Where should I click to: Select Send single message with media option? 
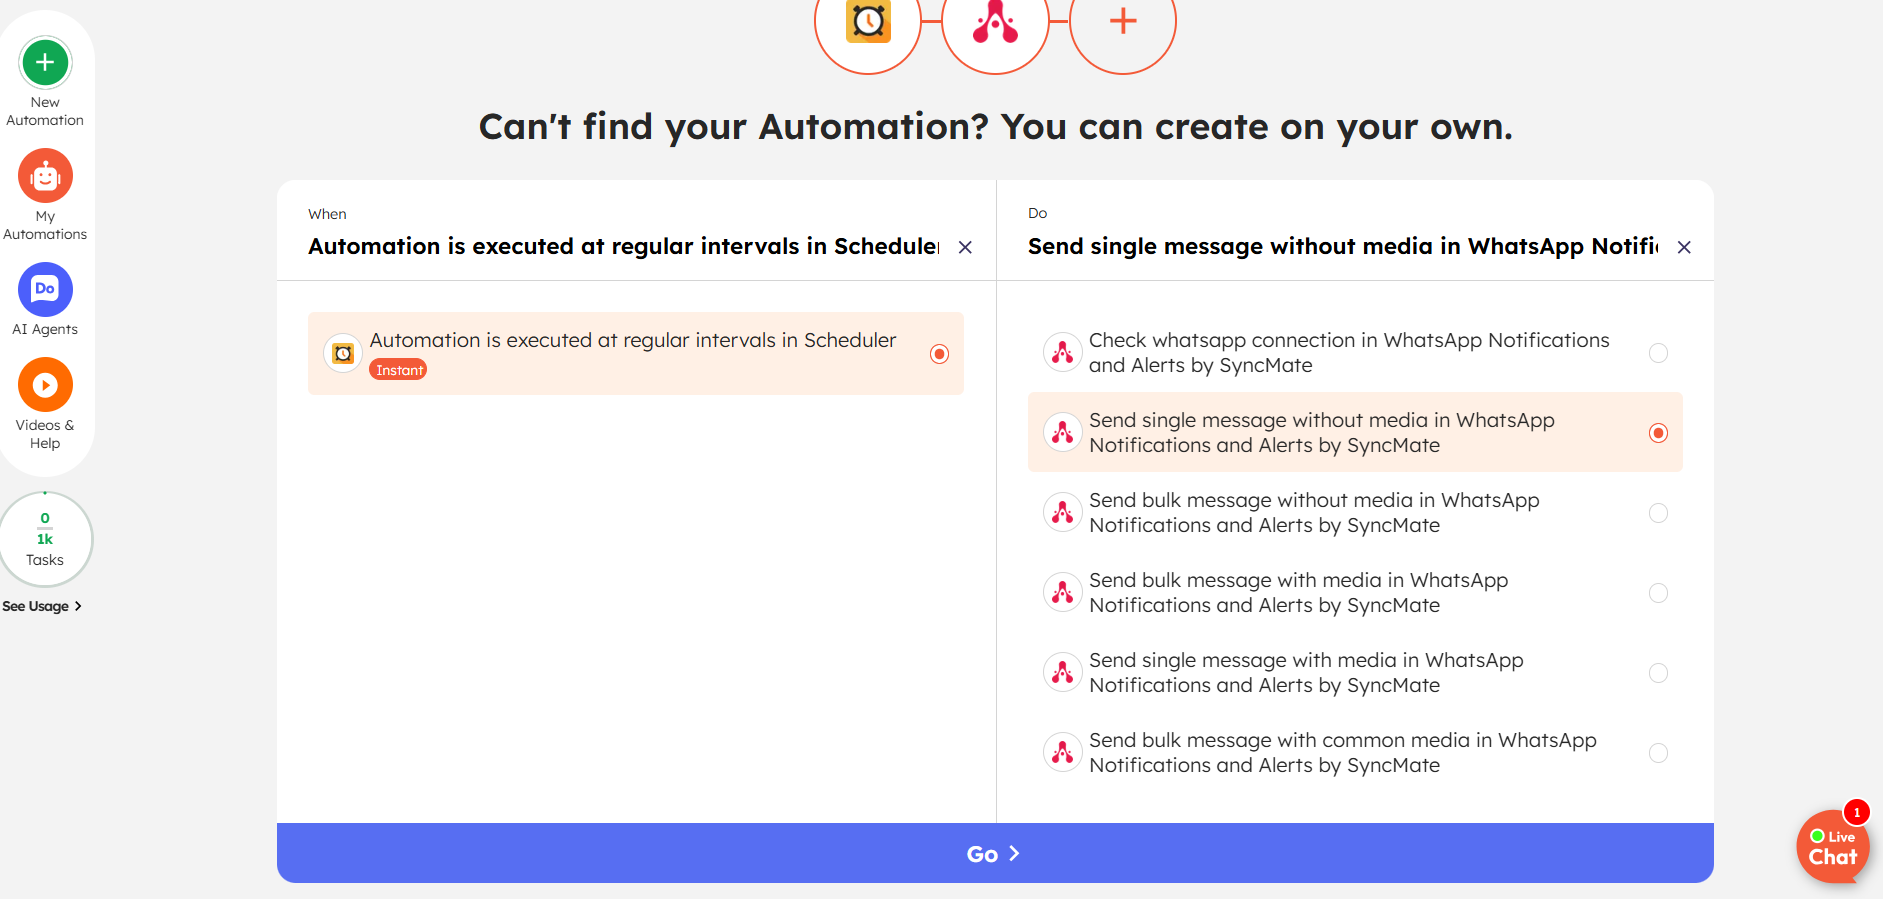(1658, 673)
